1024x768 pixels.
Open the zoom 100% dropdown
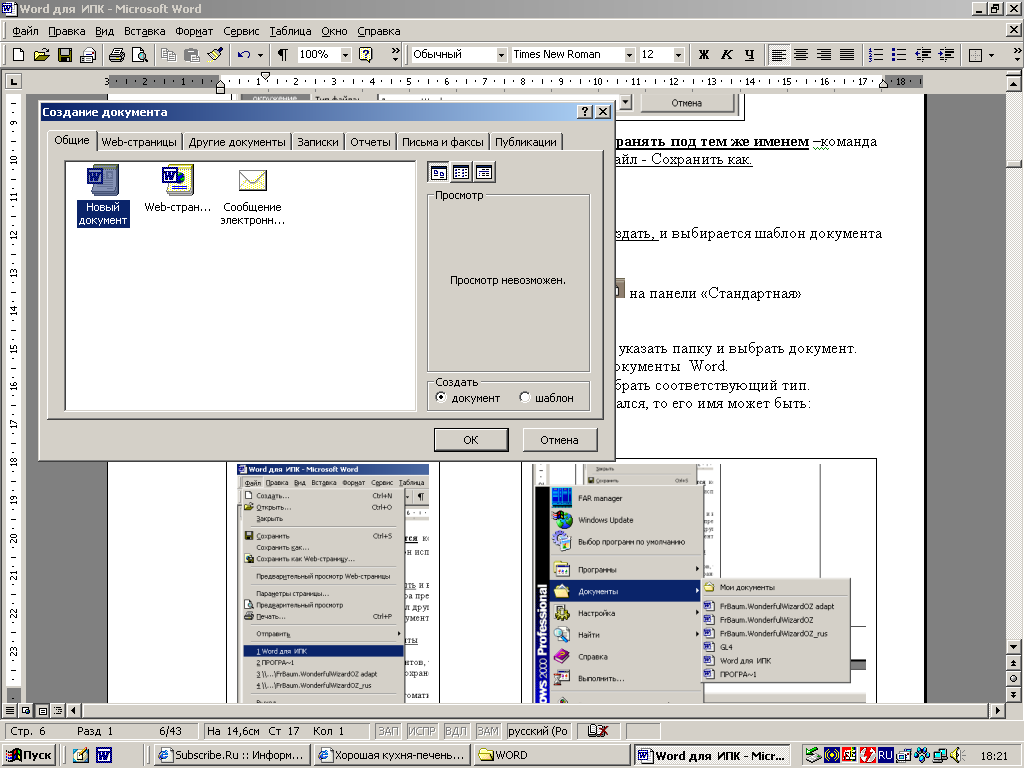(x=345, y=55)
